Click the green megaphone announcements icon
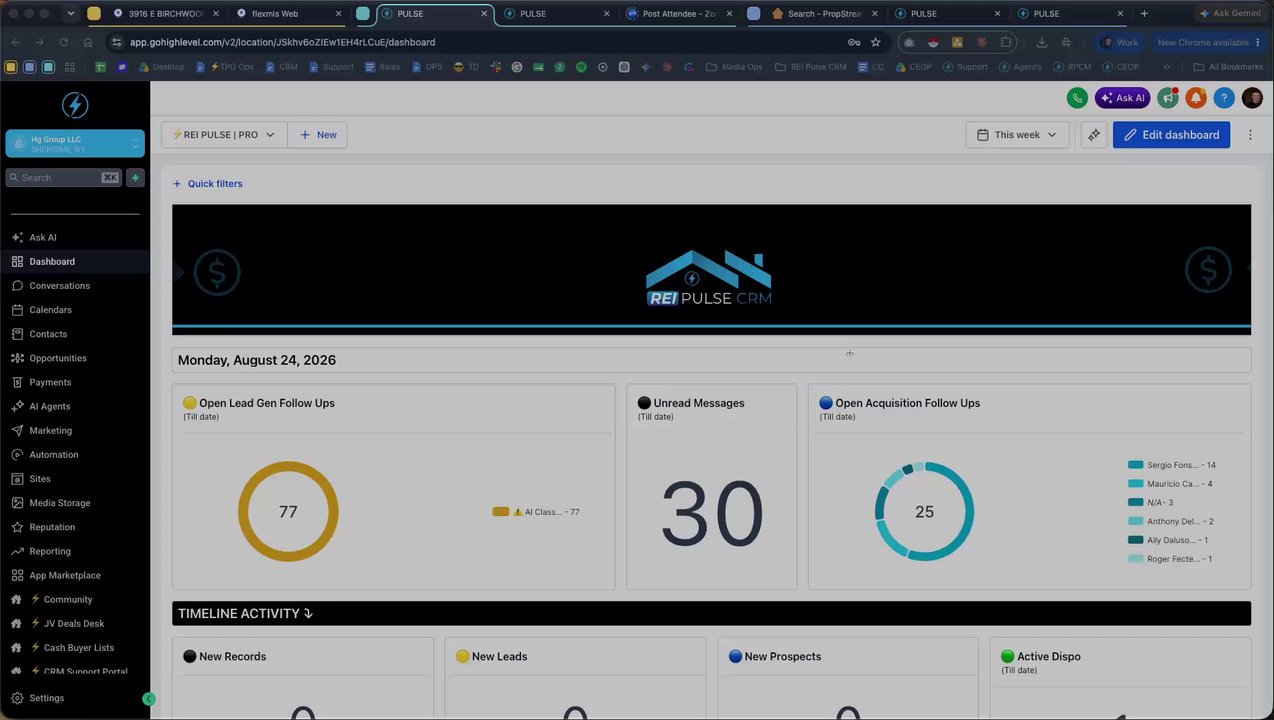The image size is (1274, 720). coord(1167,98)
